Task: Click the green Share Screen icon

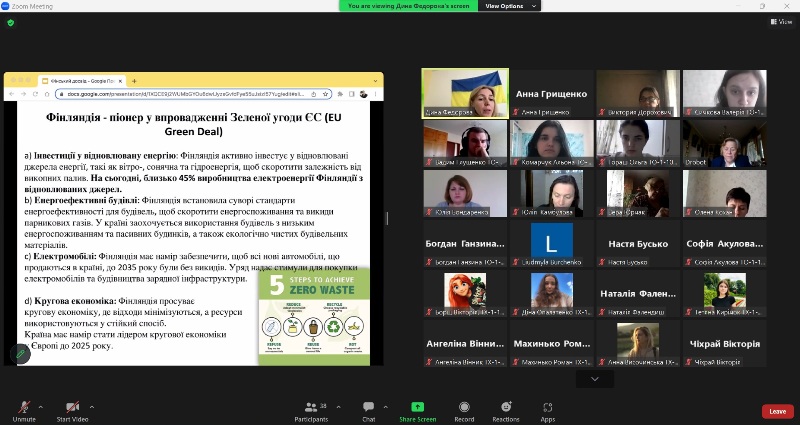Action: [x=417, y=408]
